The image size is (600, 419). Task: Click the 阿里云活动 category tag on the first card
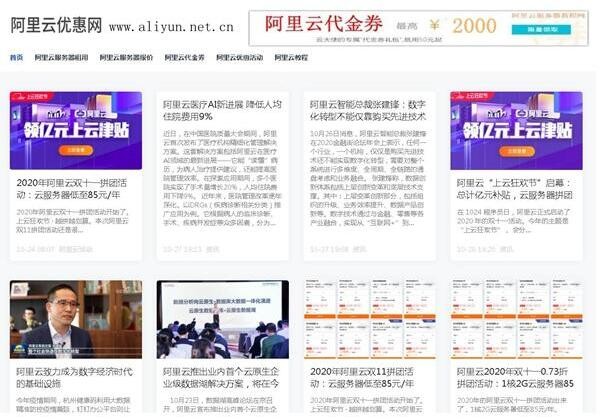coord(76,249)
